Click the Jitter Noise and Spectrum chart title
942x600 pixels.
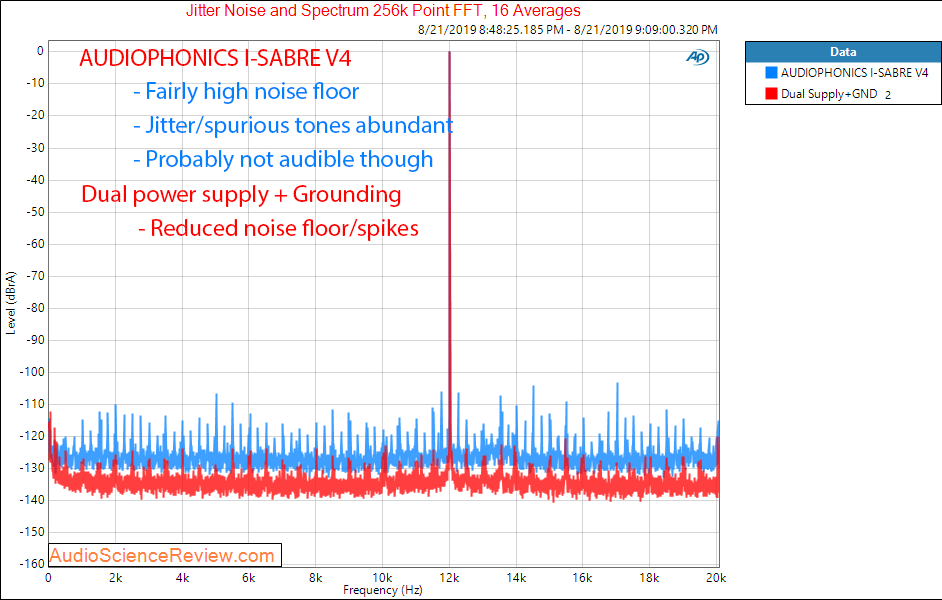pyautogui.click(x=383, y=11)
